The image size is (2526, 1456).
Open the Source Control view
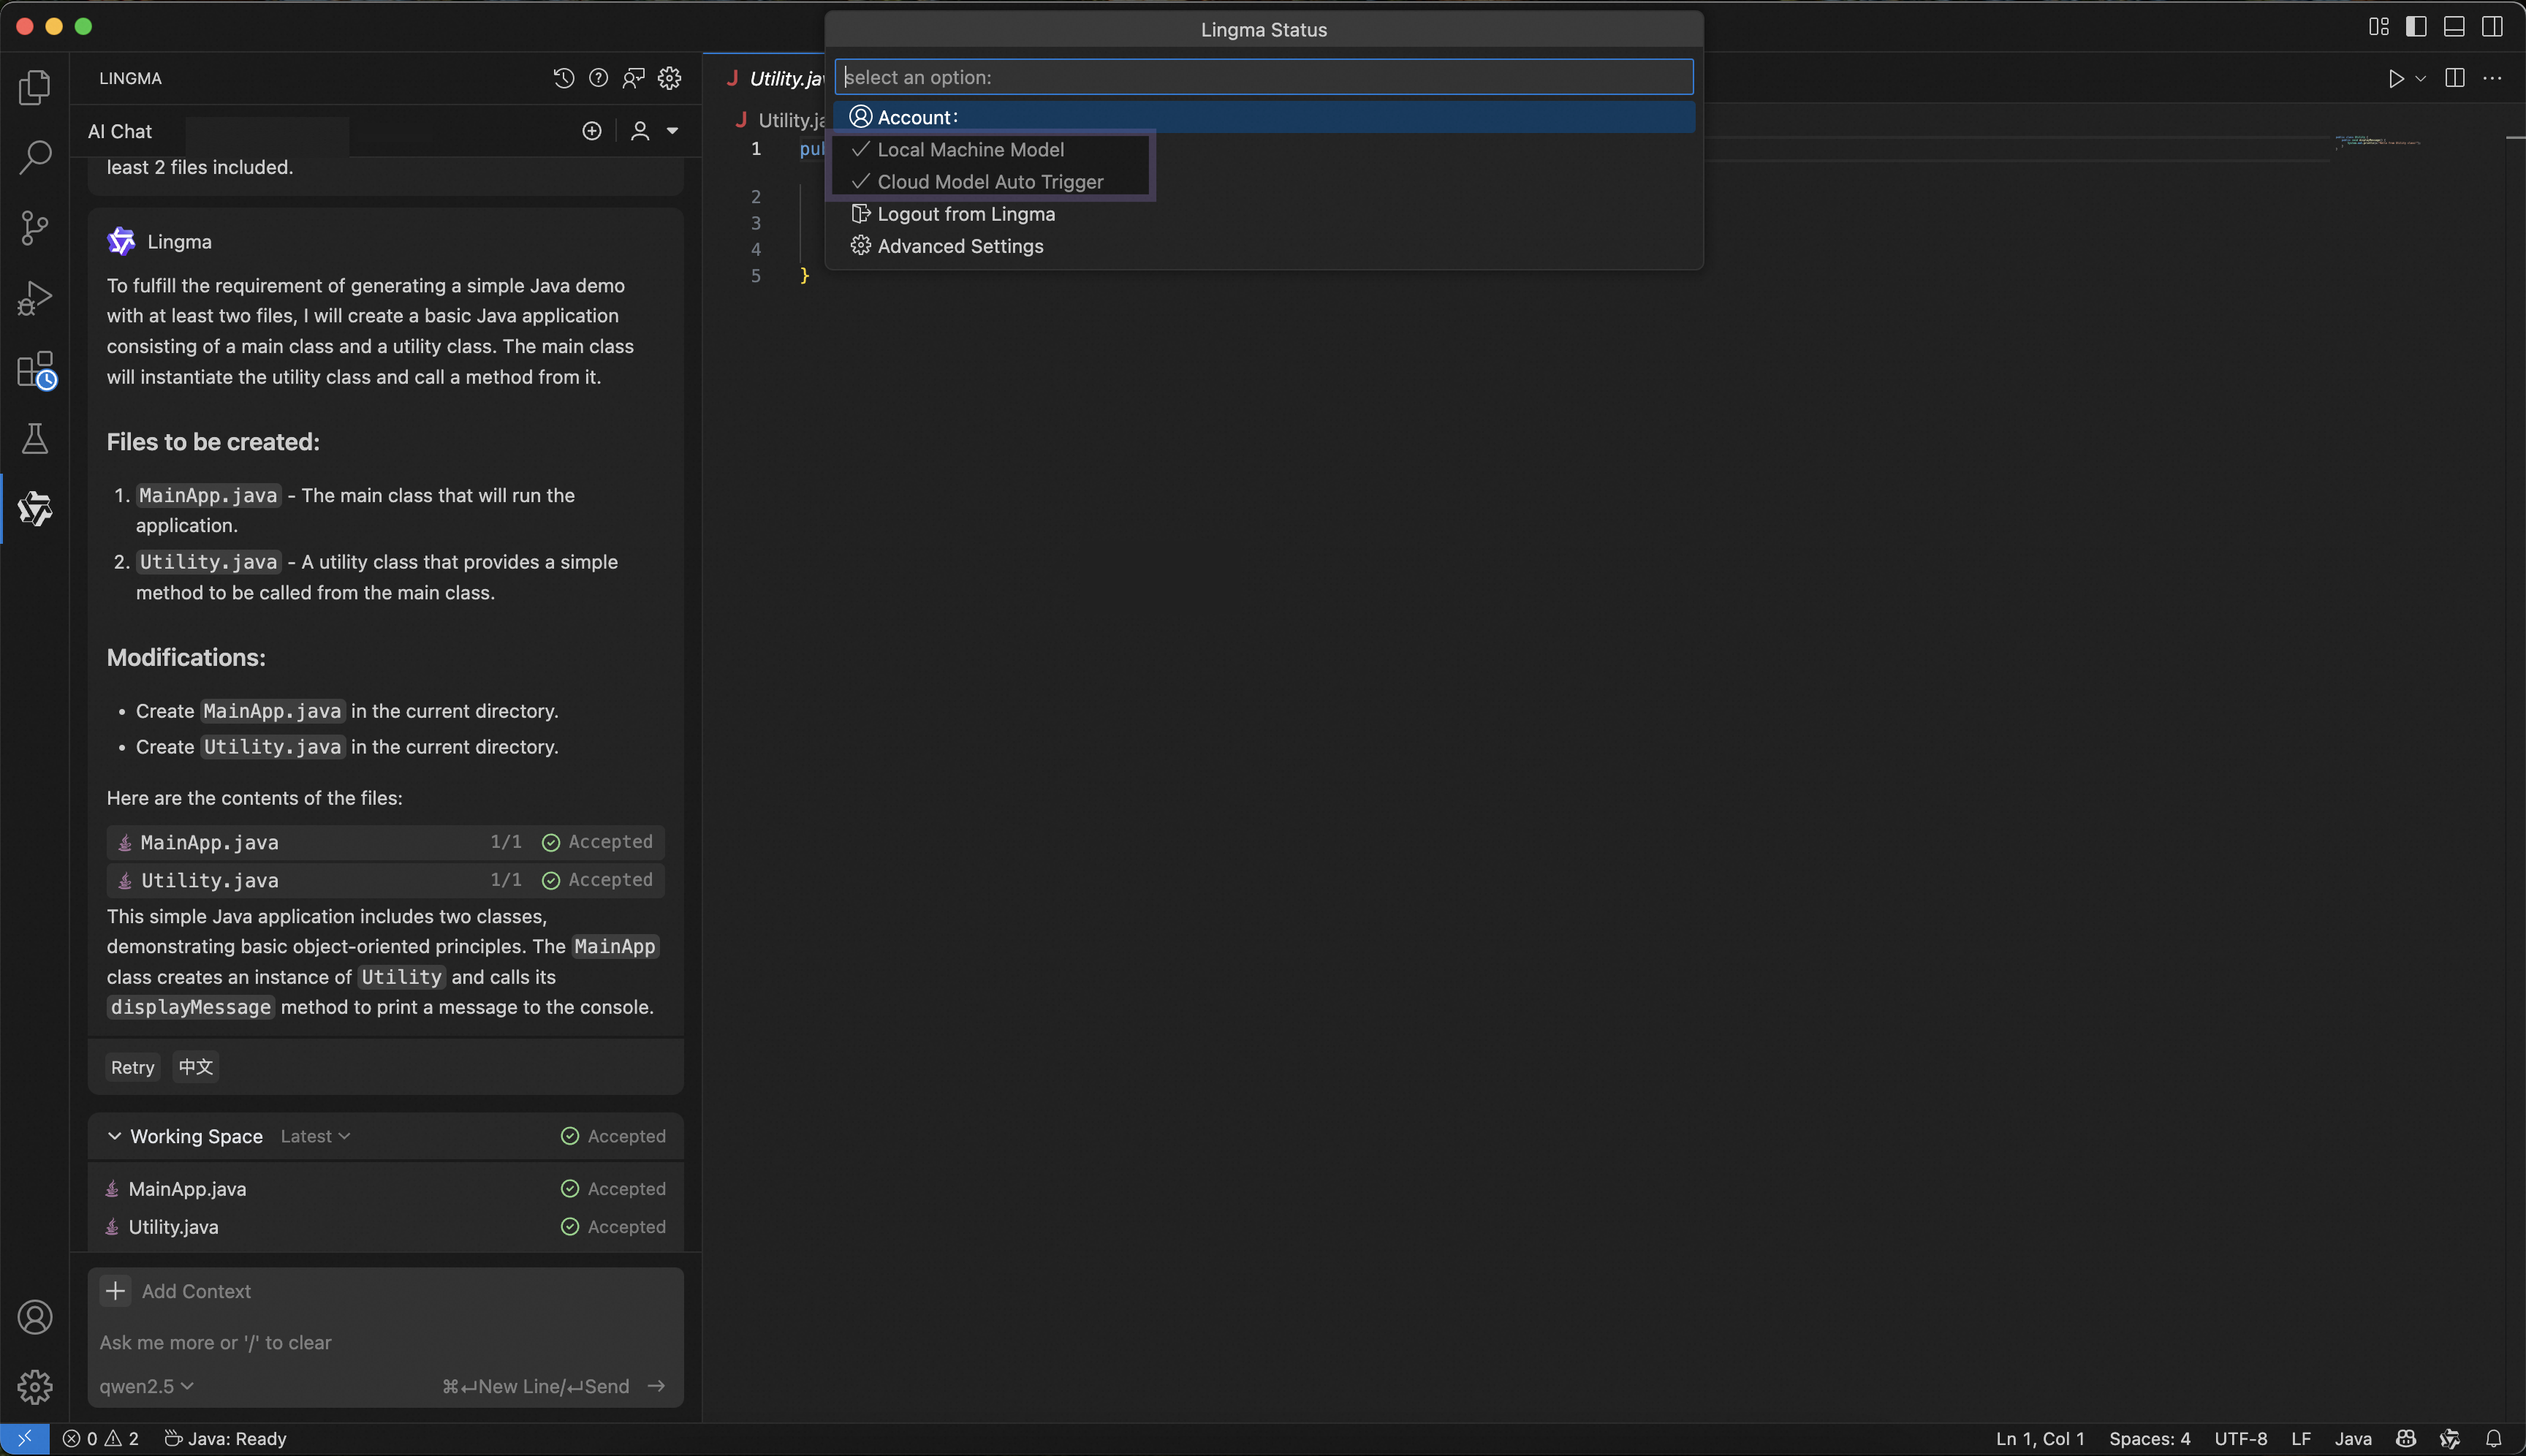coord(35,228)
